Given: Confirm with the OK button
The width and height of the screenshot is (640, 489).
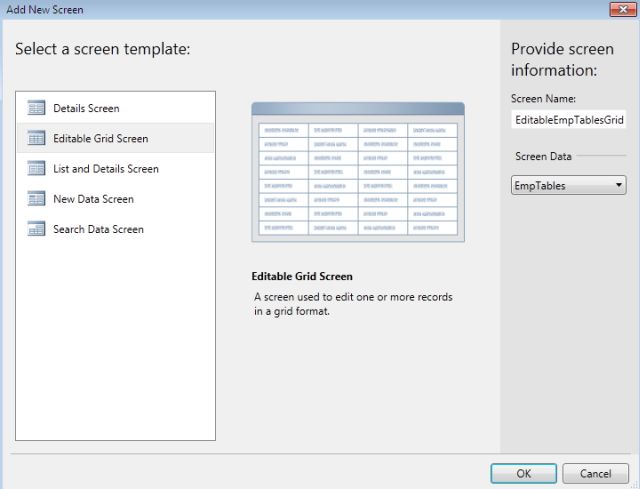Looking at the screenshot, I should click(x=524, y=473).
